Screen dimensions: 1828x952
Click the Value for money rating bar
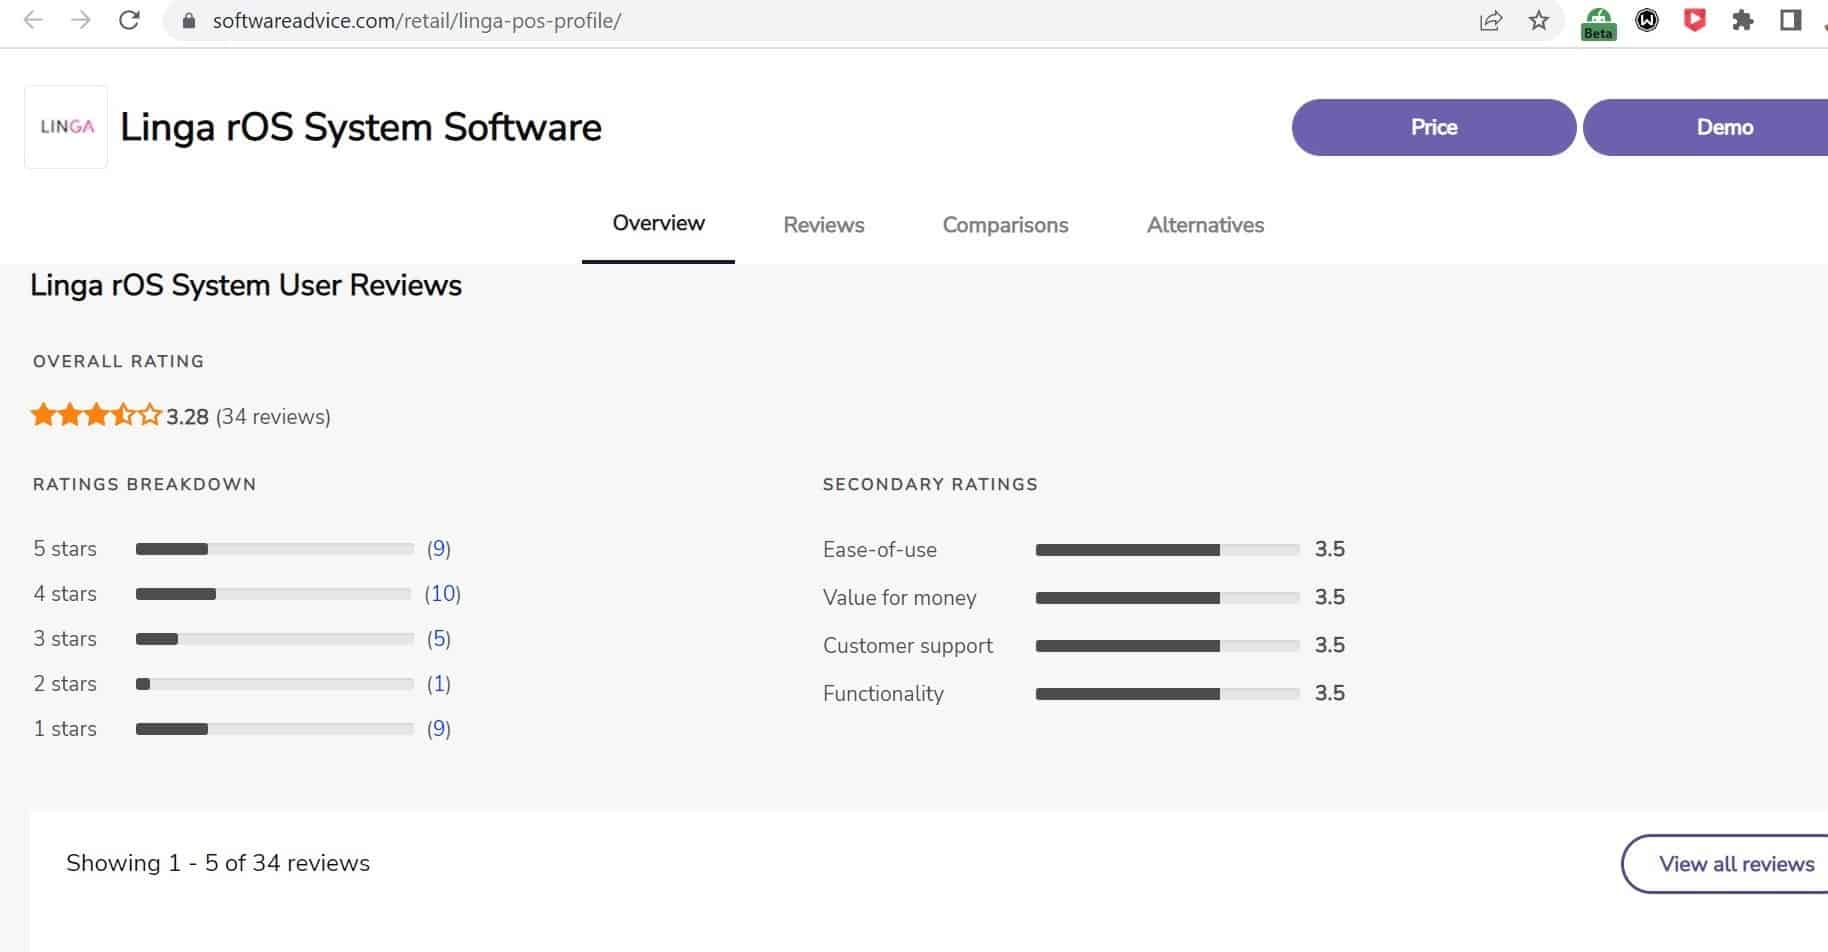point(1168,598)
